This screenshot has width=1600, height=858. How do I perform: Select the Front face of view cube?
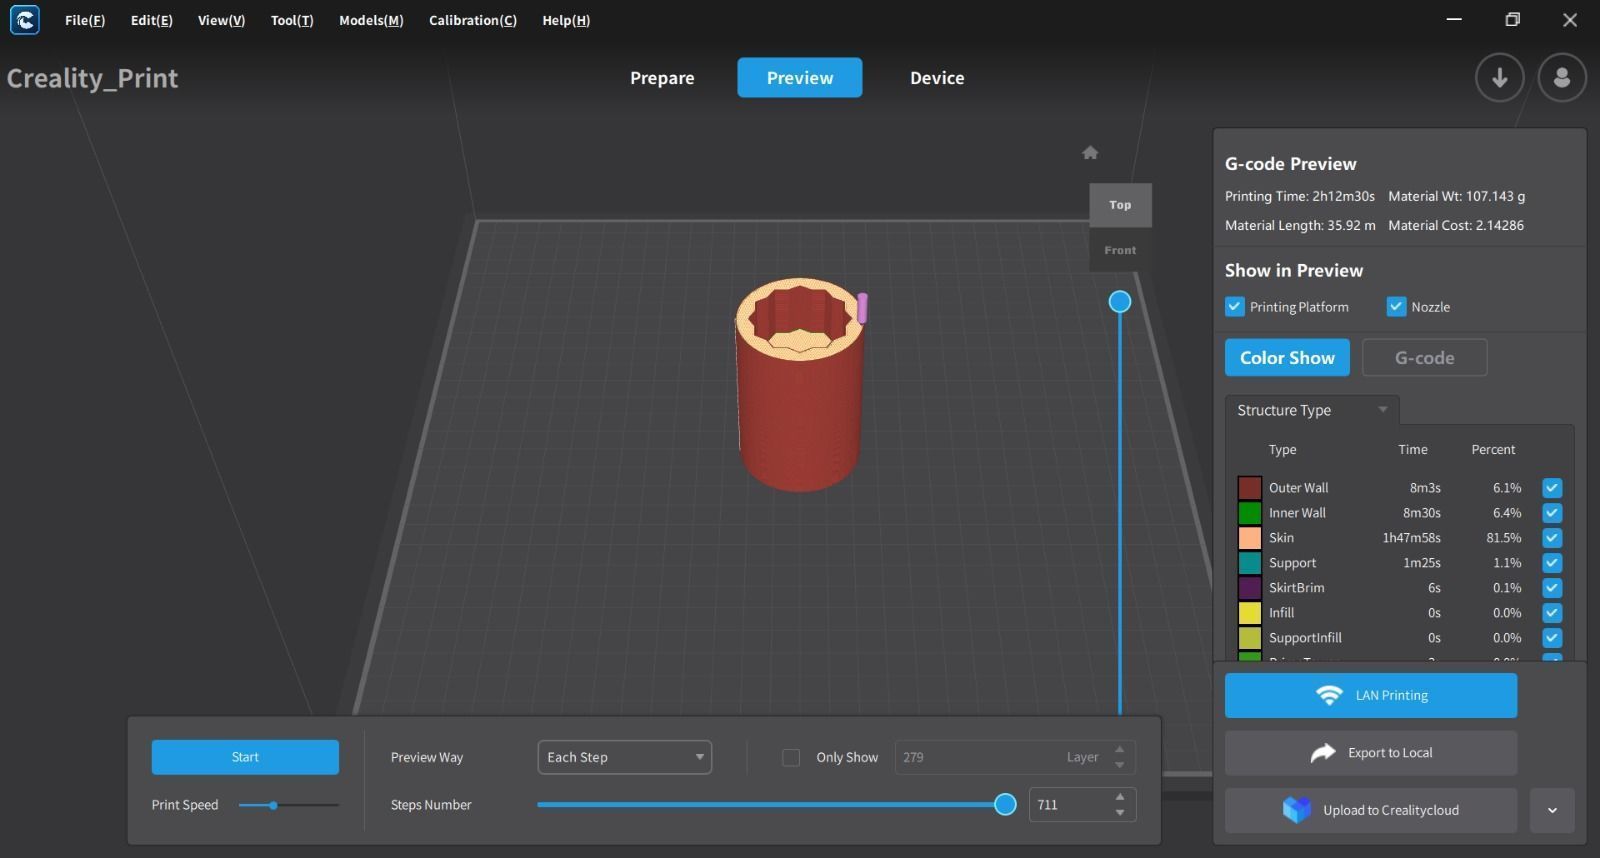click(1120, 250)
